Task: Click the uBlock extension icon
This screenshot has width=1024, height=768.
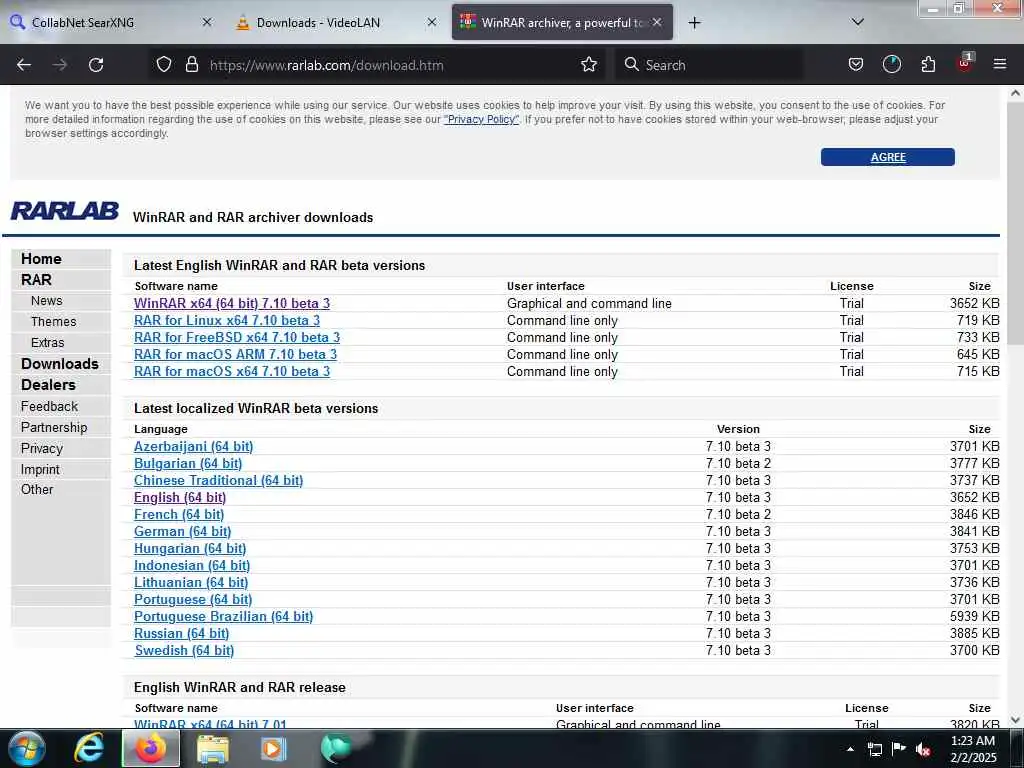Action: pos(965,63)
